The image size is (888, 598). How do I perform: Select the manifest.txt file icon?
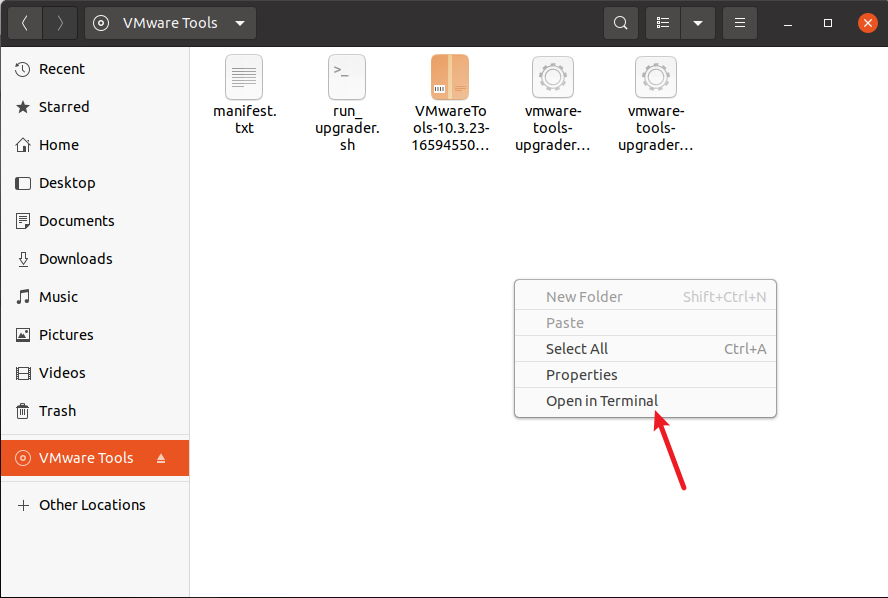[x=243, y=77]
